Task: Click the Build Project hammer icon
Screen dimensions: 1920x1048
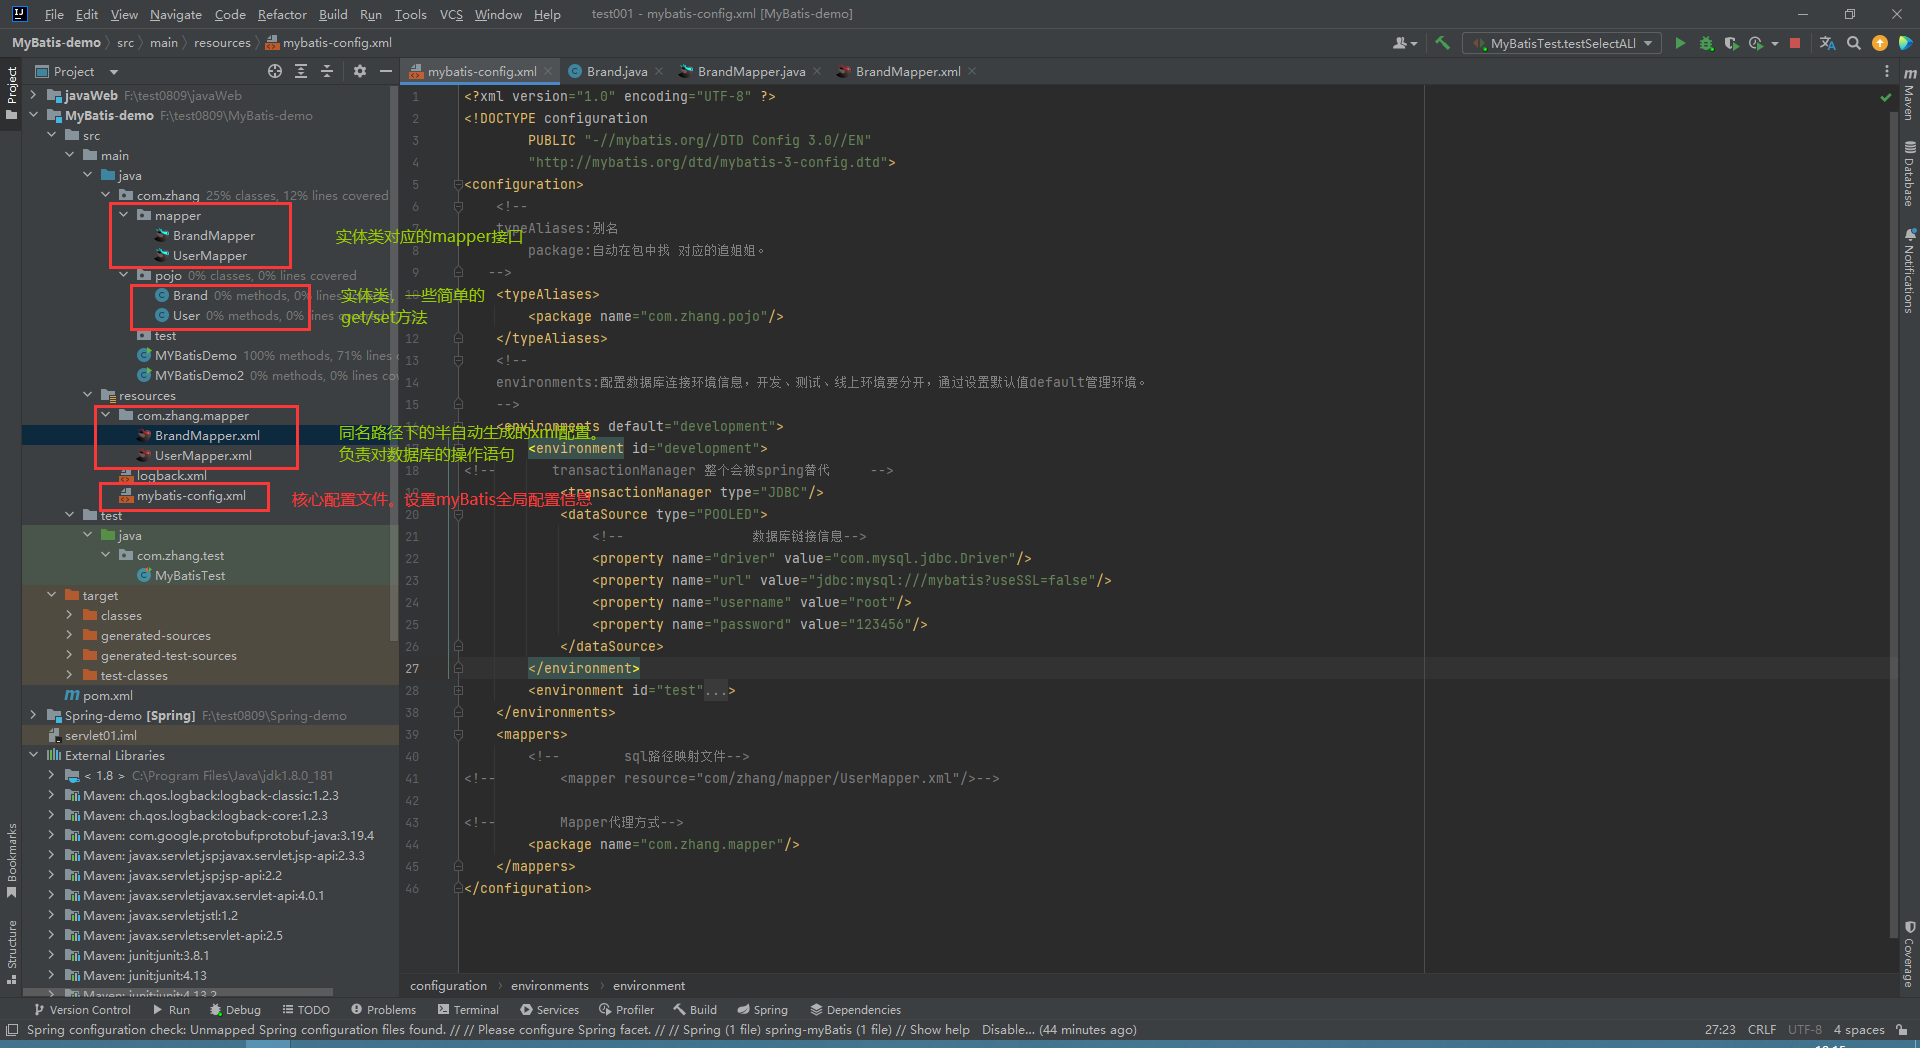Action: pos(1442,43)
